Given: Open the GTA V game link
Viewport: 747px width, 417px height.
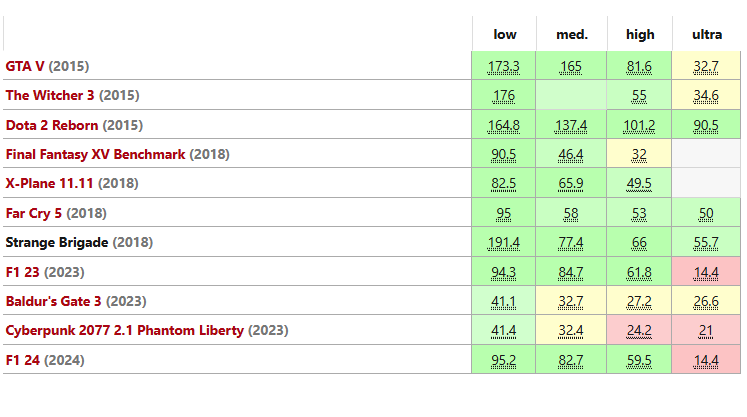Looking at the screenshot, I should point(25,66).
